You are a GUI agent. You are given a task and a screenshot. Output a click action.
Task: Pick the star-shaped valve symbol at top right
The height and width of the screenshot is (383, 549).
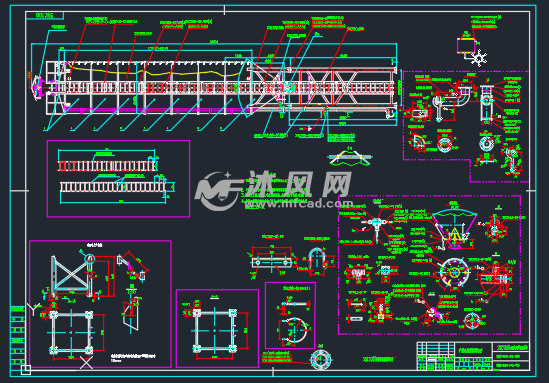click(x=478, y=58)
